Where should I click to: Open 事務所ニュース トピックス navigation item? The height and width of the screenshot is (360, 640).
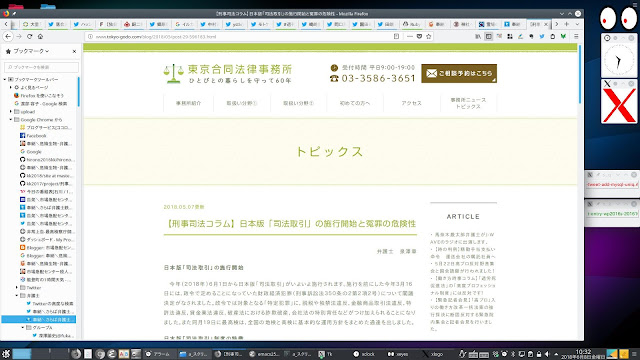point(468,103)
